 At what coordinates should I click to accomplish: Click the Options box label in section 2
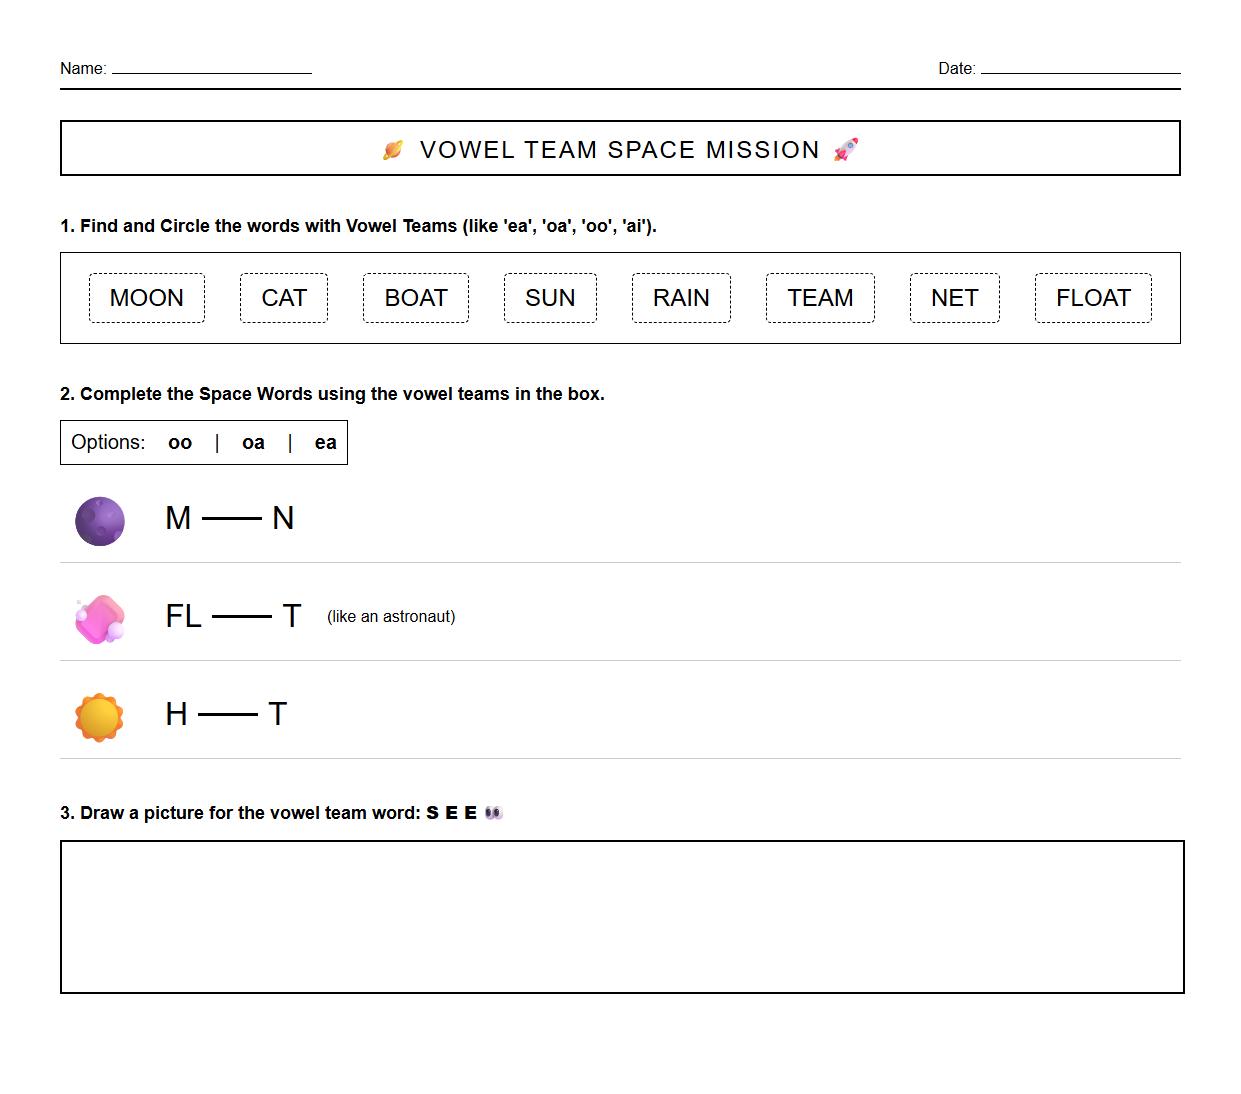pyautogui.click(x=108, y=442)
